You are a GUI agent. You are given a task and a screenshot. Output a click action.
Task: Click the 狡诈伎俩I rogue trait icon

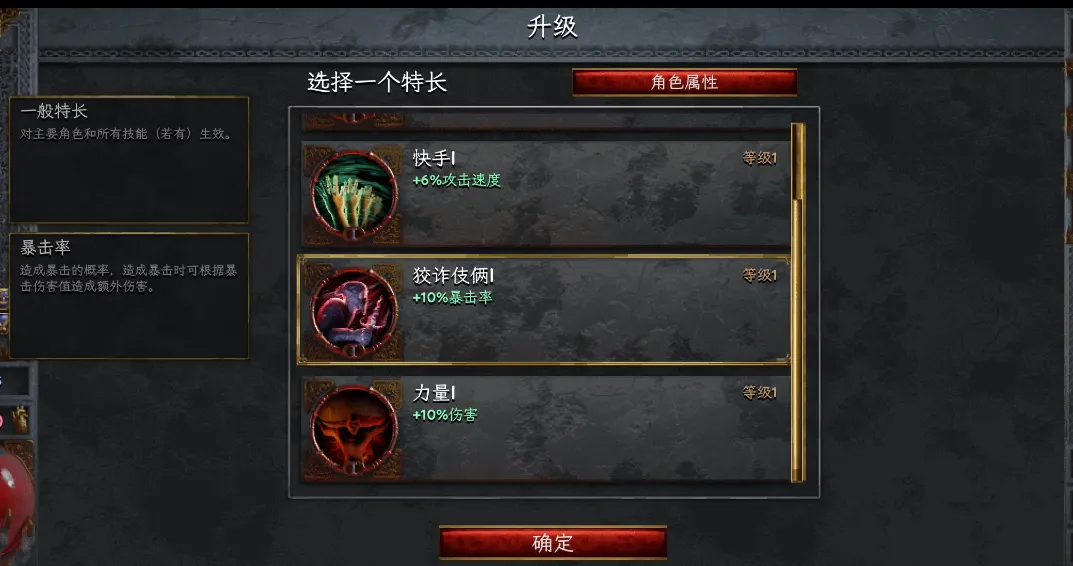(354, 311)
